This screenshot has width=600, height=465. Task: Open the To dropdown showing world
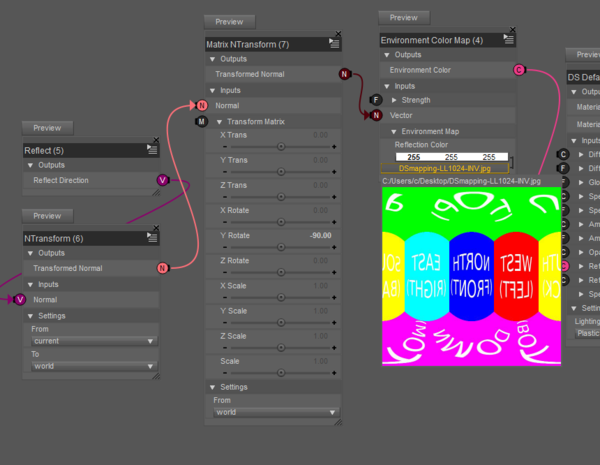pos(94,366)
